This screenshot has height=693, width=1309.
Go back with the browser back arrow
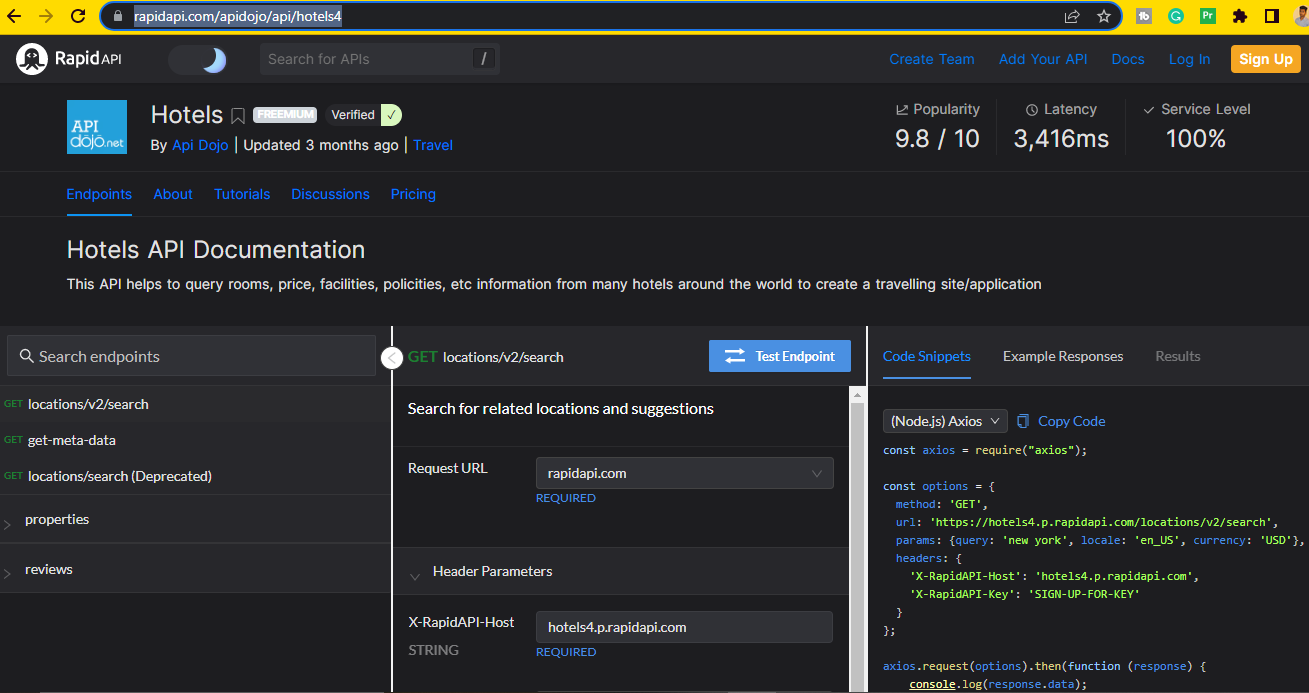pyautogui.click(x=16, y=16)
